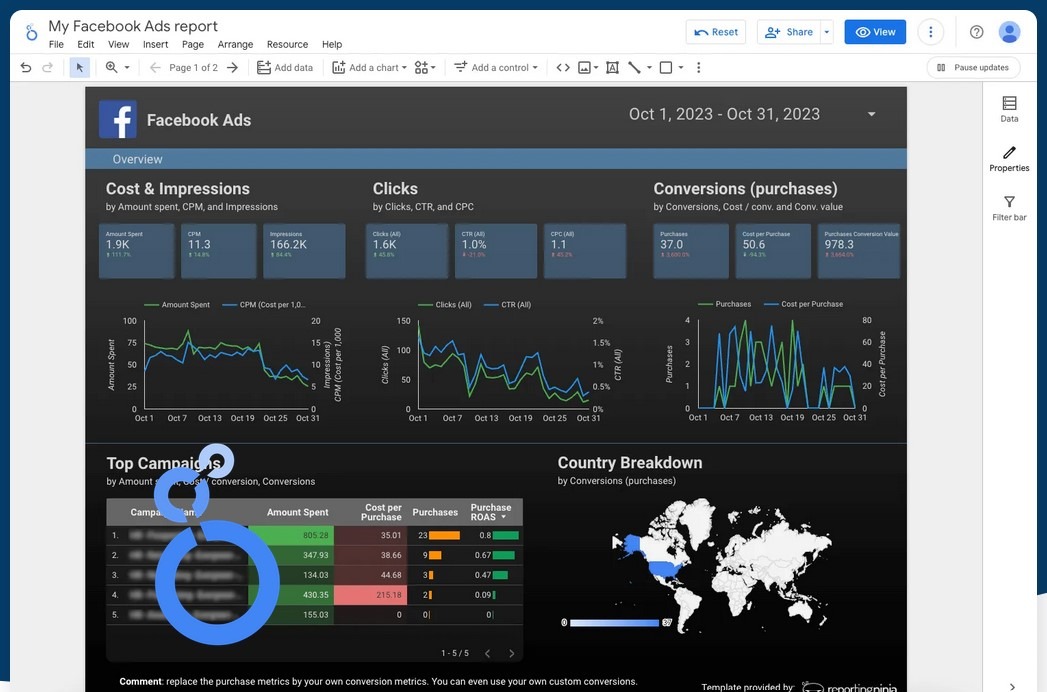Image resolution: width=1047 pixels, height=692 pixels.
Task: Open the Edit menu
Action: pyautogui.click(x=85, y=44)
